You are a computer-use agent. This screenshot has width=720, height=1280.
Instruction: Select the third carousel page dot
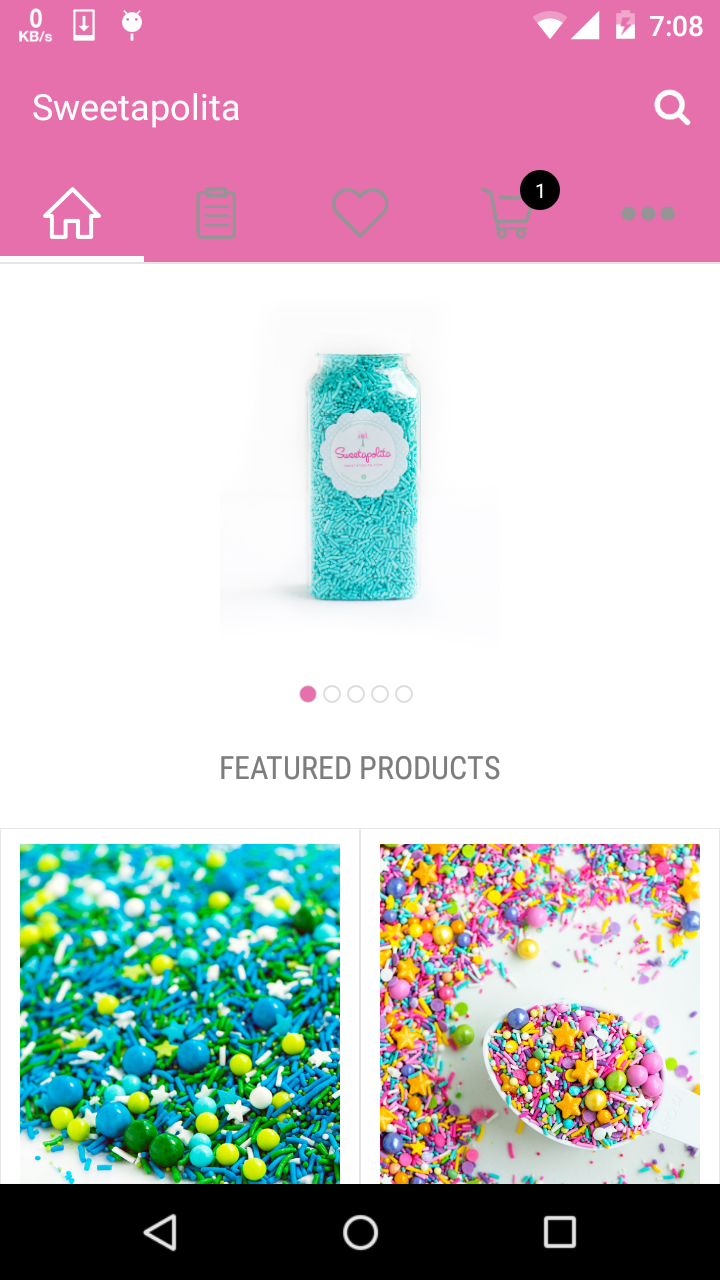click(x=356, y=694)
